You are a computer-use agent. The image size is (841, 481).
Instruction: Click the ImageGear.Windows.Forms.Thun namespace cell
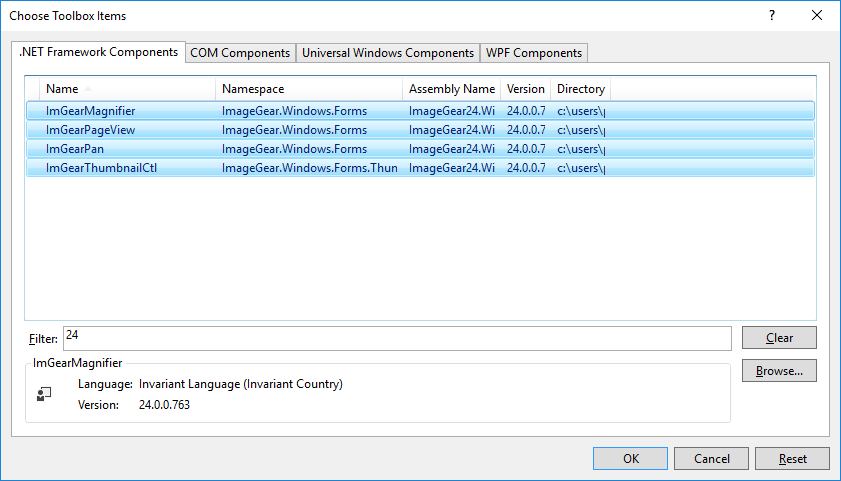point(309,168)
